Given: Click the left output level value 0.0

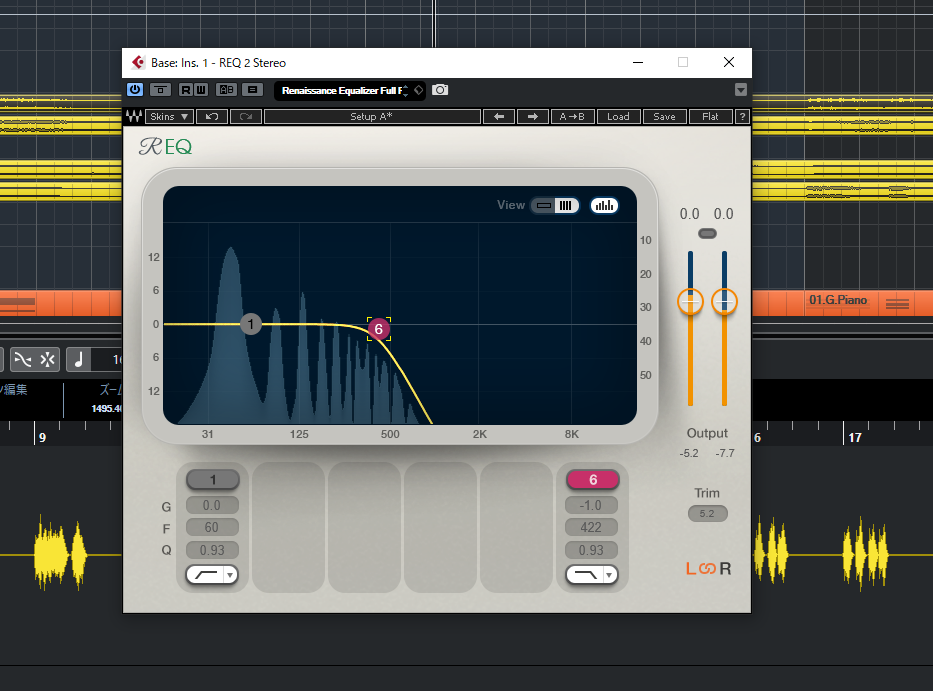Looking at the screenshot, I should [690, 214].
